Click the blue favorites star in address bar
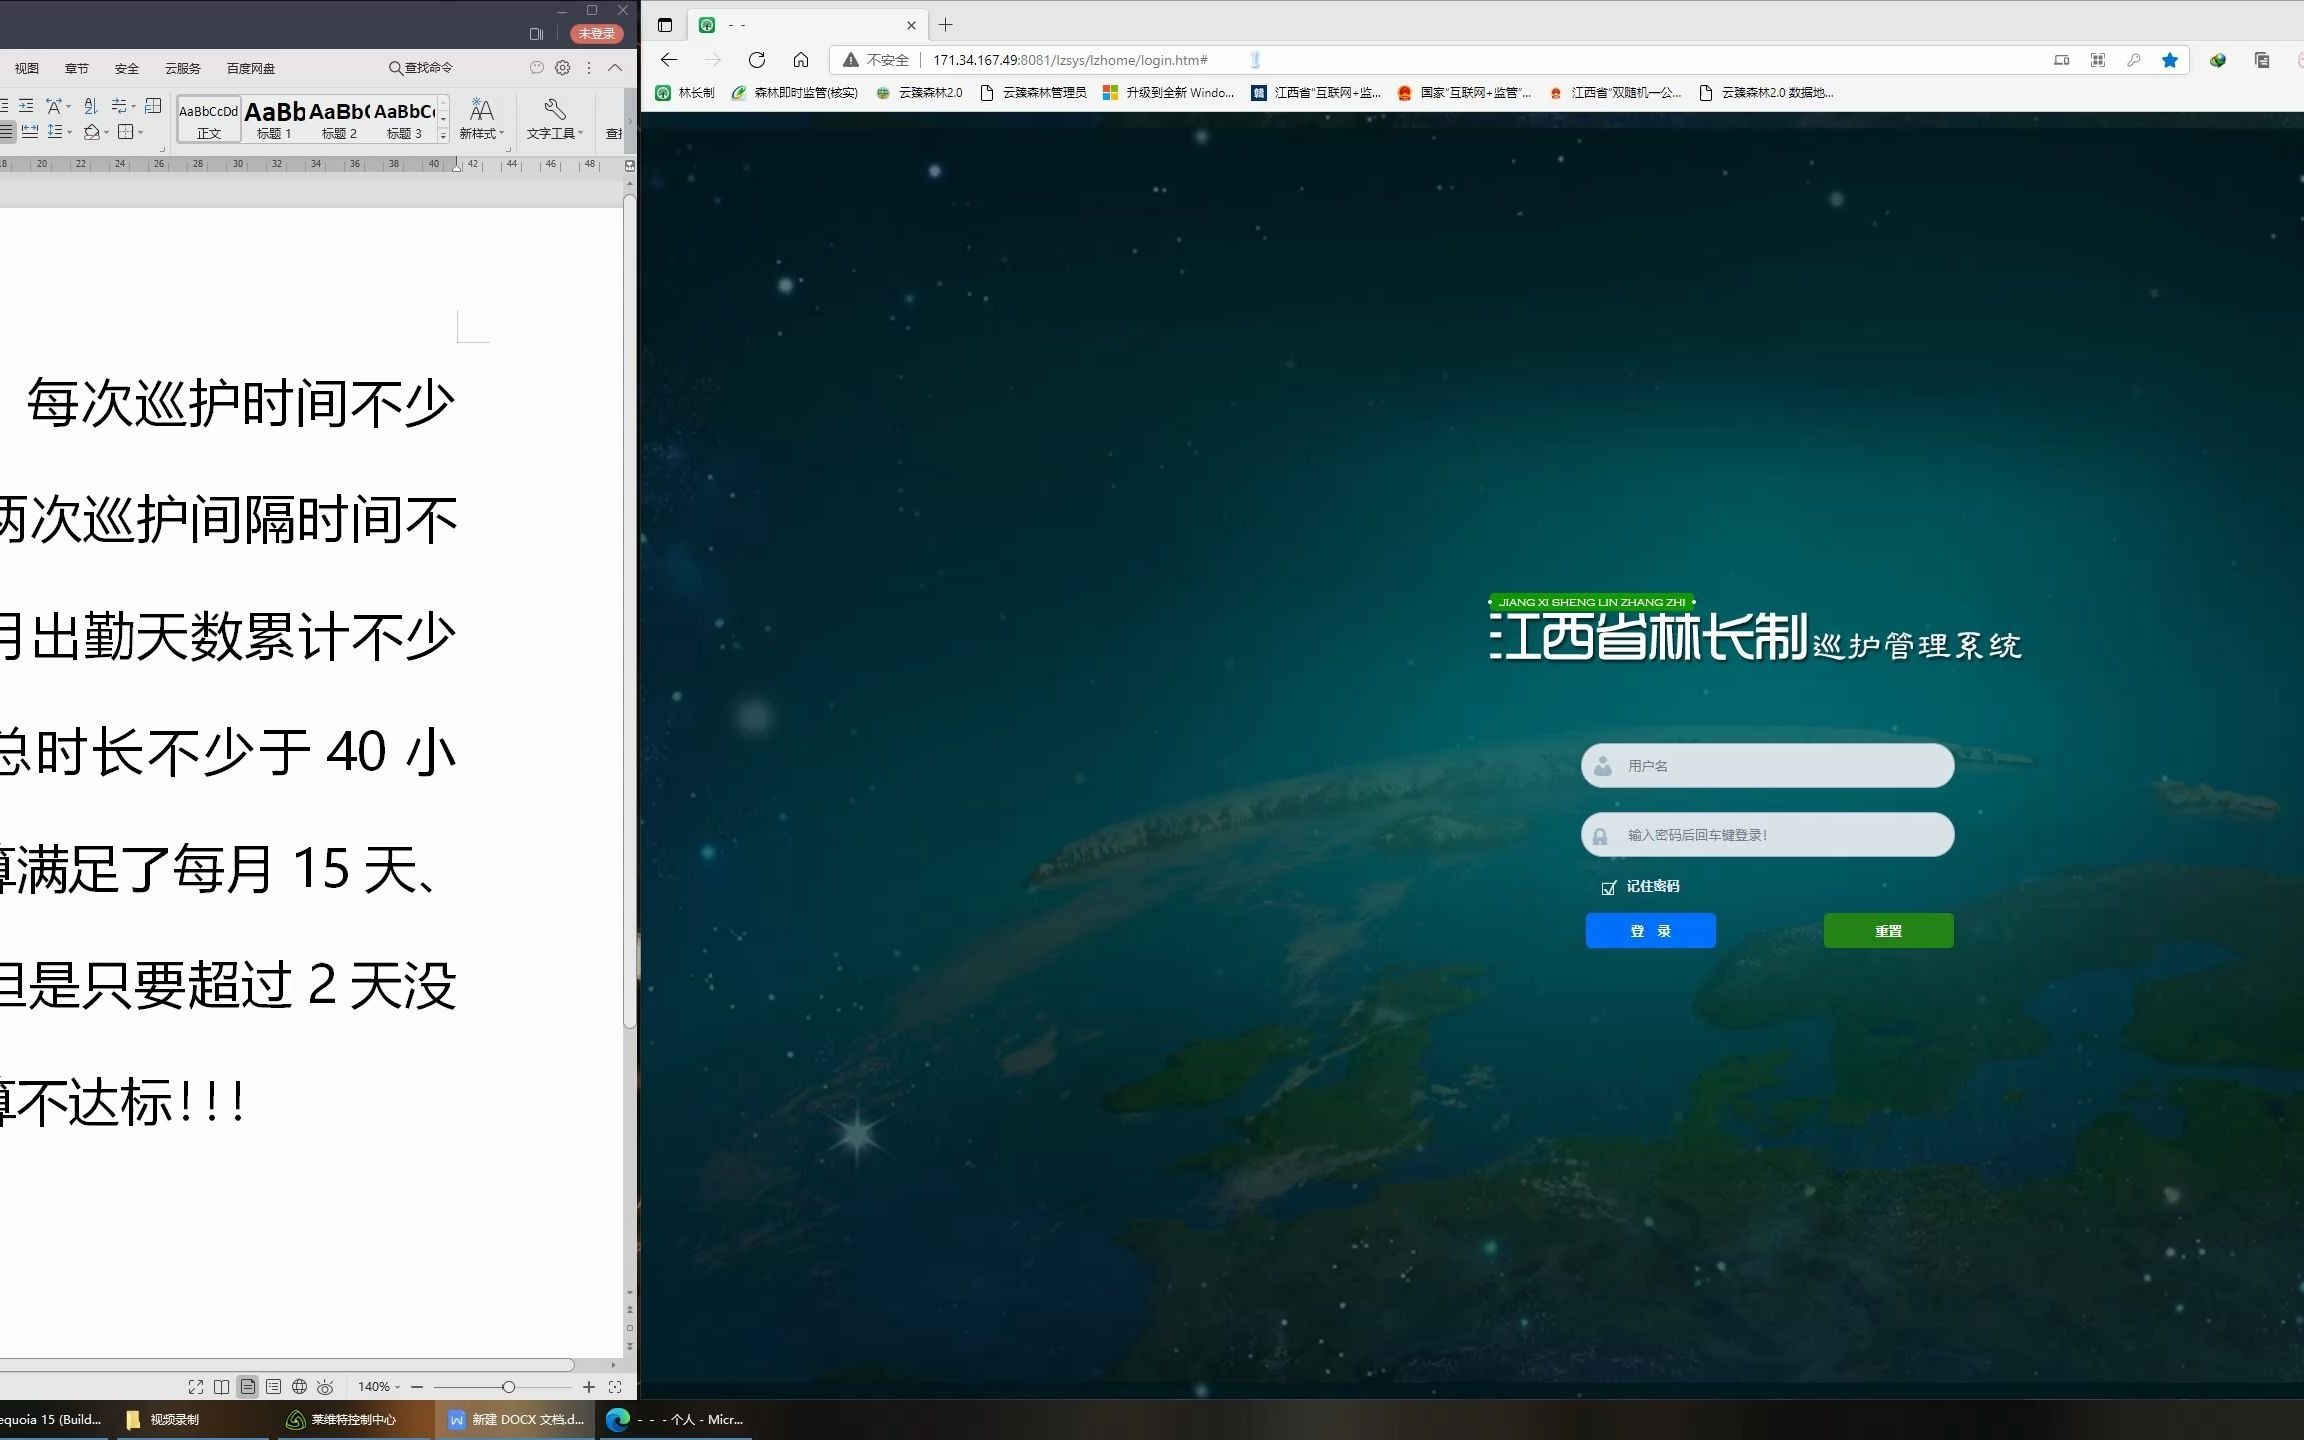Image resolution: width=2304 pixels, height=1440 pixels. pyautogui.click(x=2170, y=60)
